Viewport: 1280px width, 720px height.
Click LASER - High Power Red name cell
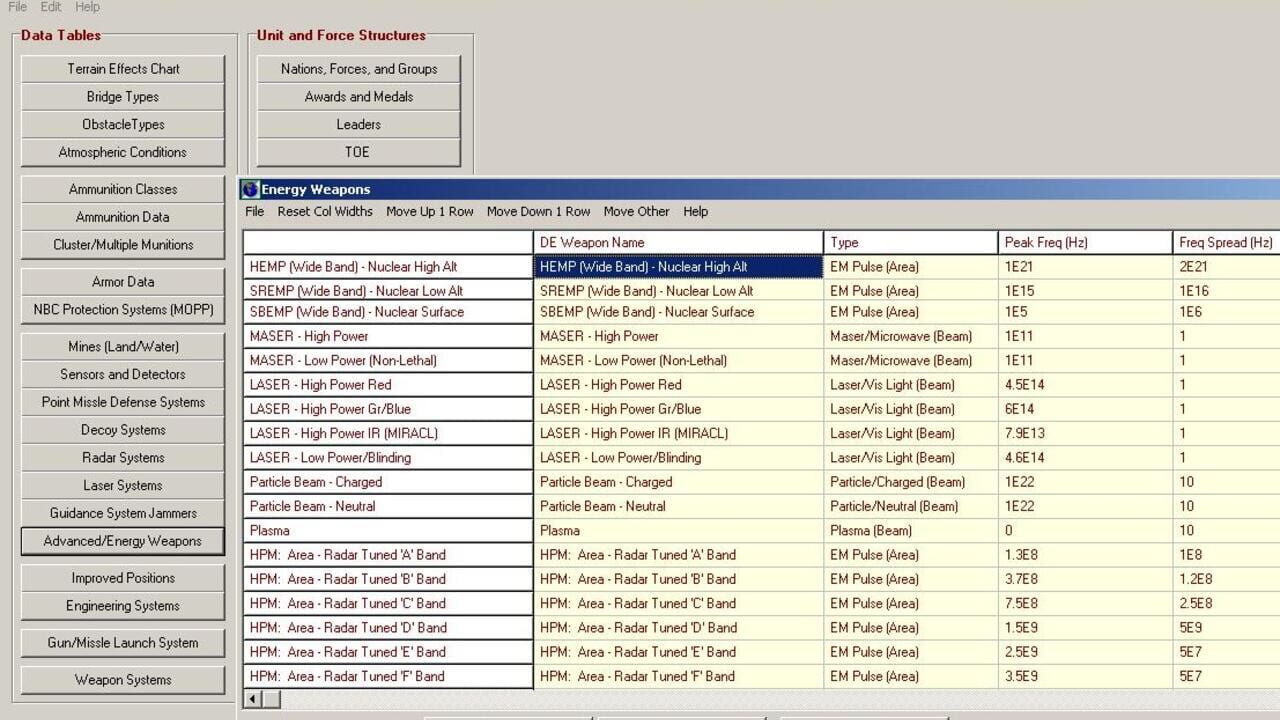(x=679, y=385)
